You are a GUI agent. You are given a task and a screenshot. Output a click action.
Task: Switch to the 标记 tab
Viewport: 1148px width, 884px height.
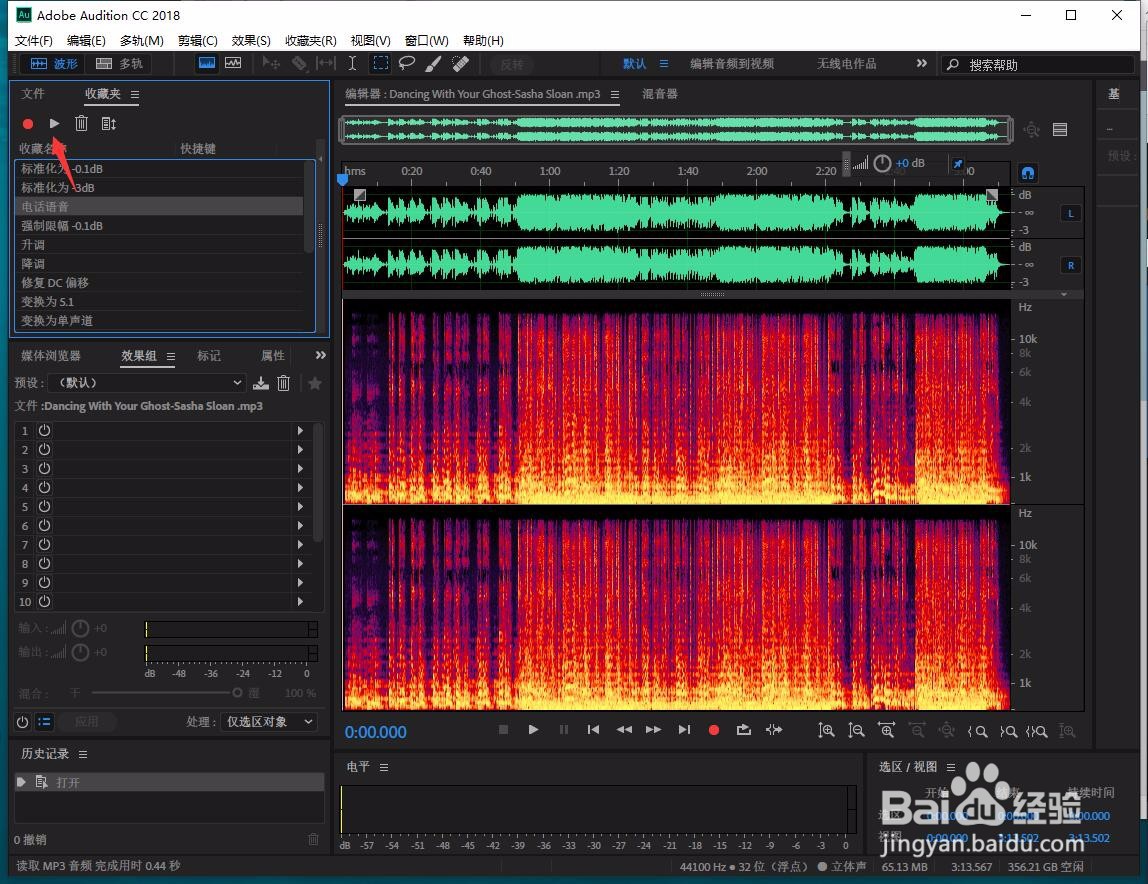tap(209, 355)
